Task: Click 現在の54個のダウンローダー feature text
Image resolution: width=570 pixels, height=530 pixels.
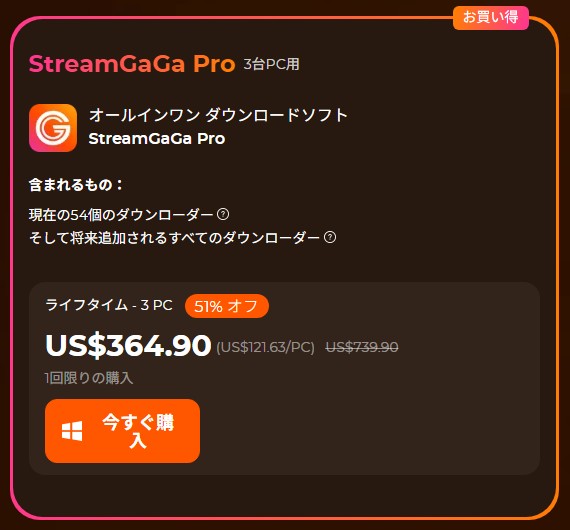Action: [x=121, y=215]
